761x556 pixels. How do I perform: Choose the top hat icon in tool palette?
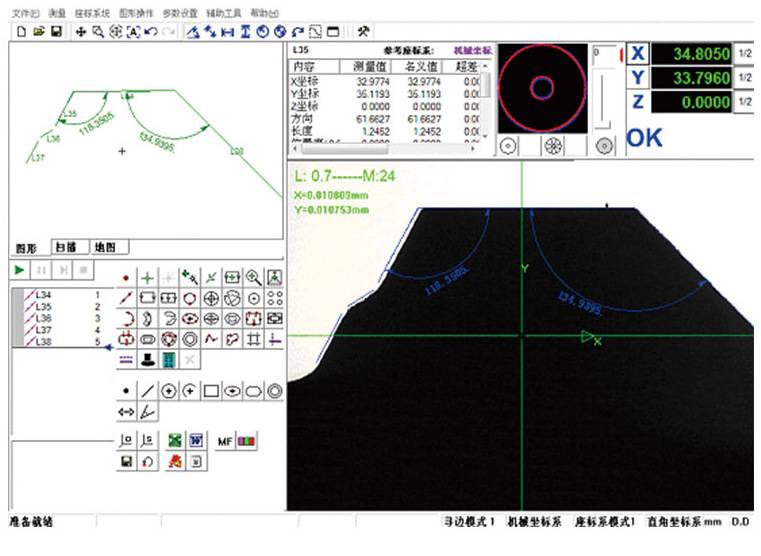click(x=147, y=358)
